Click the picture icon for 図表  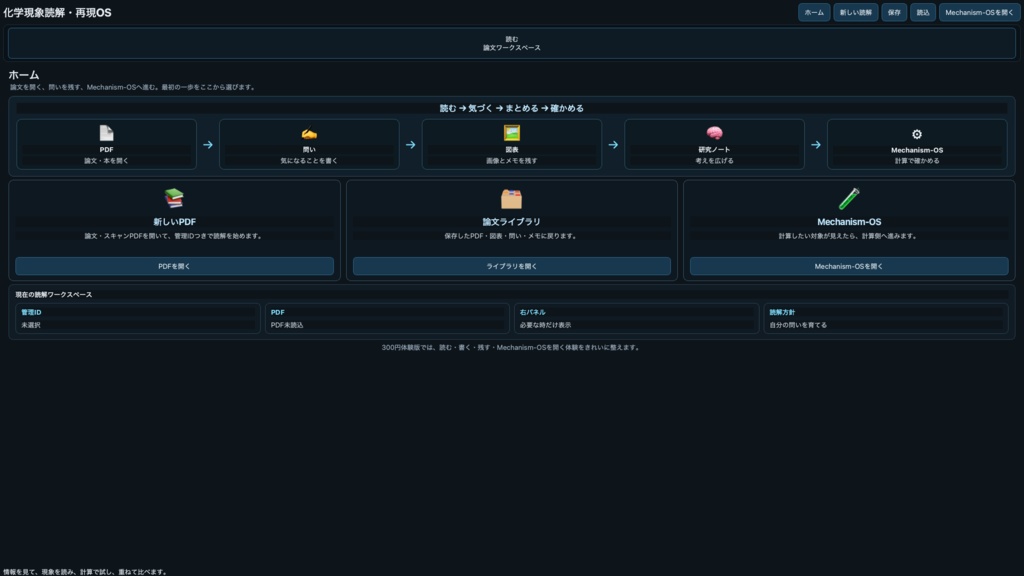511,133
